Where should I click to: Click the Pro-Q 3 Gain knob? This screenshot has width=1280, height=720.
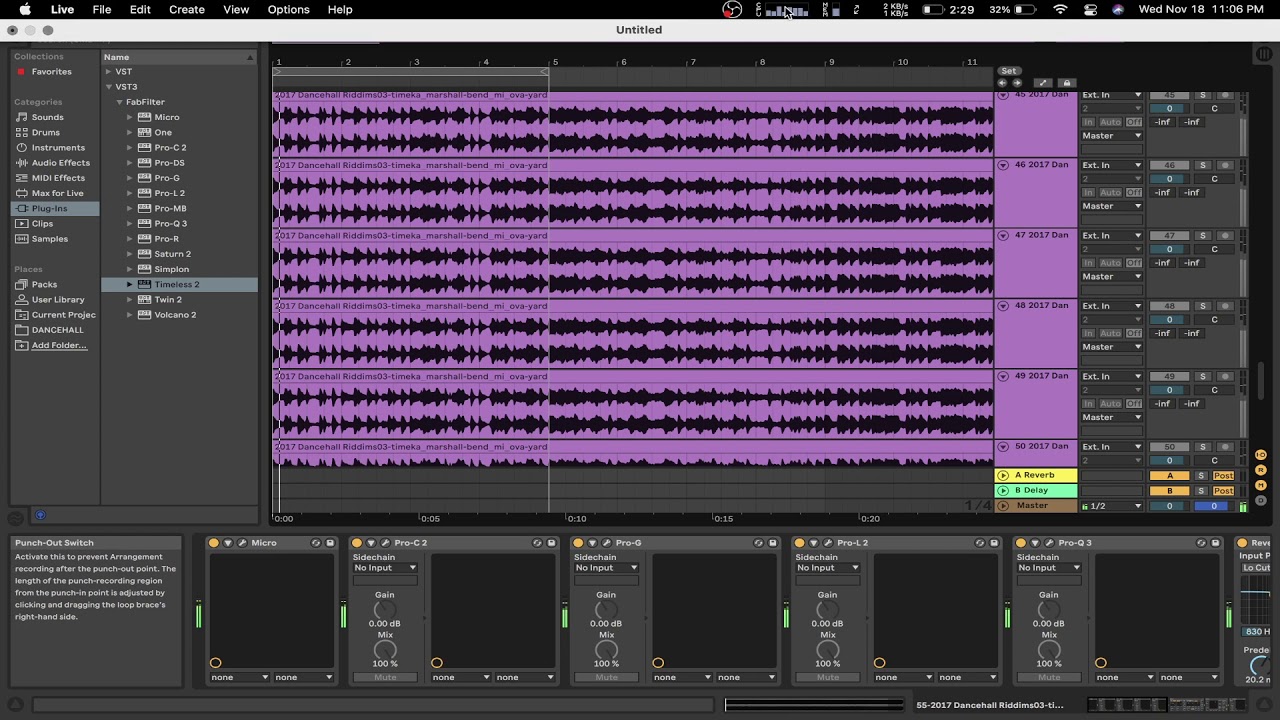(x=1048, y=610)
